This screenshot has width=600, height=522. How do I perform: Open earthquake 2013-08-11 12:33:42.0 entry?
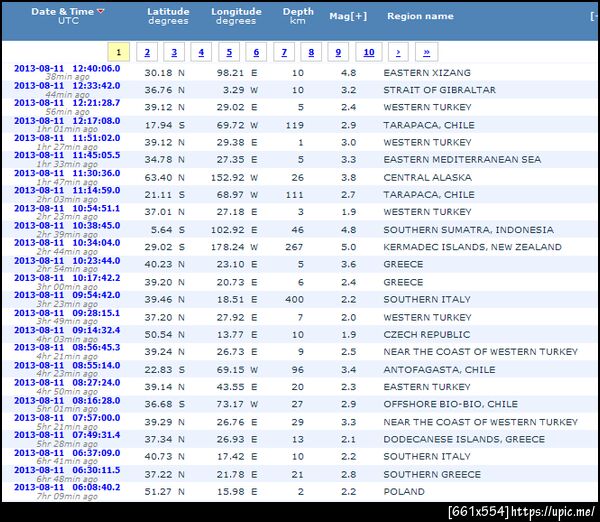click(67, 86)
